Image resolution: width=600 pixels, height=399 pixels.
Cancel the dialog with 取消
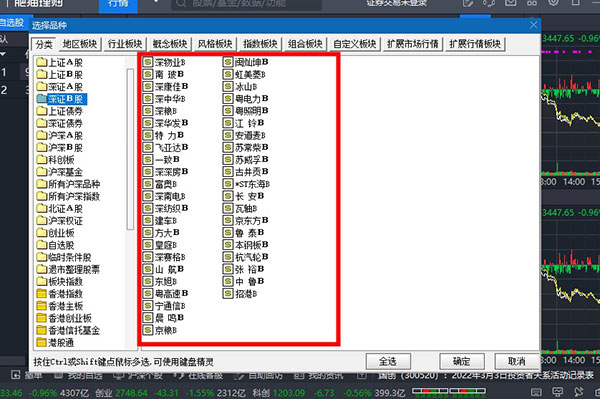(517, 361)
